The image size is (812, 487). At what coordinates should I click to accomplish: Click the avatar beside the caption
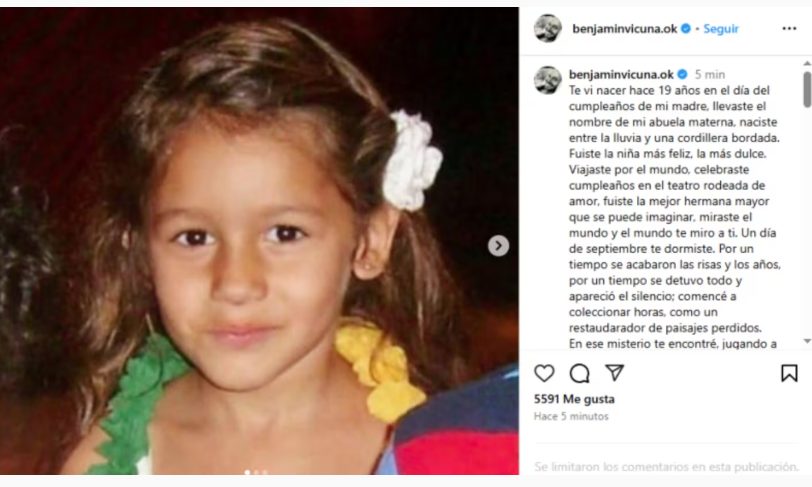(x=548, y=80)
